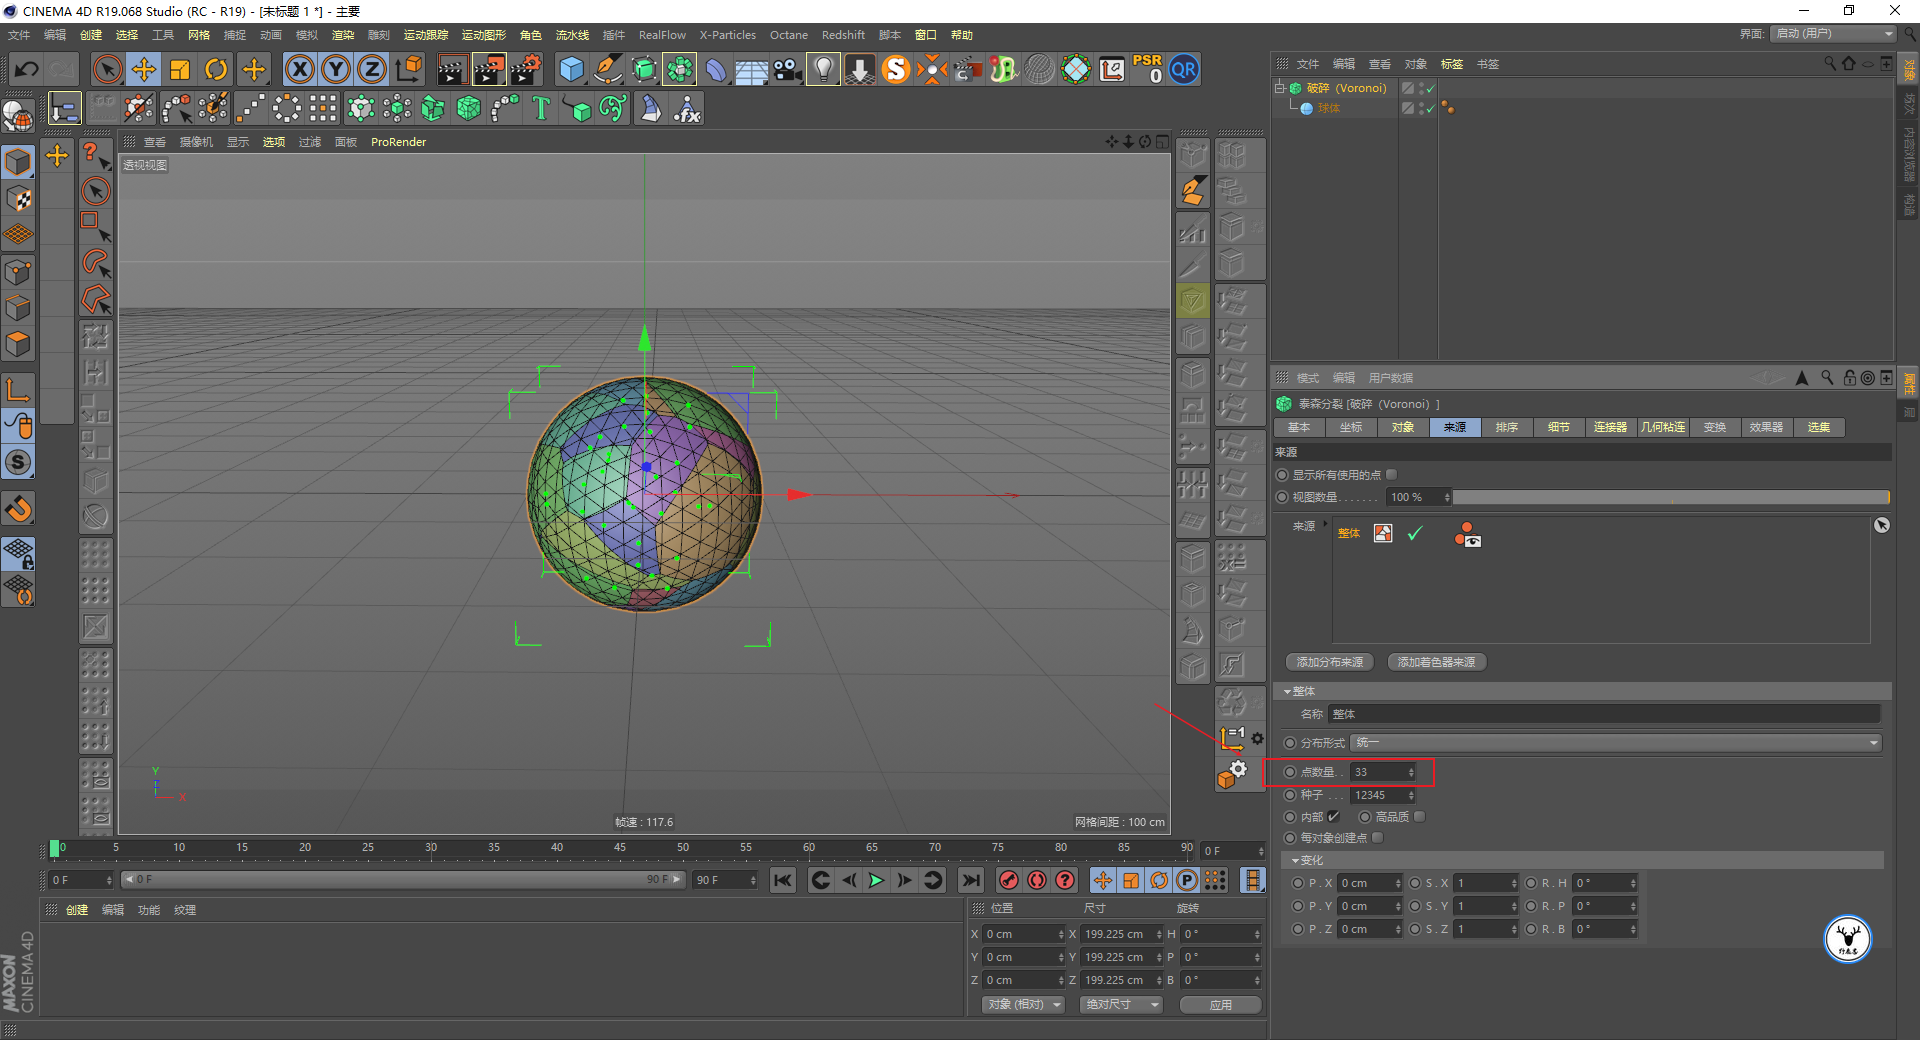Toggle the X axis lock icon

[300, 69]
